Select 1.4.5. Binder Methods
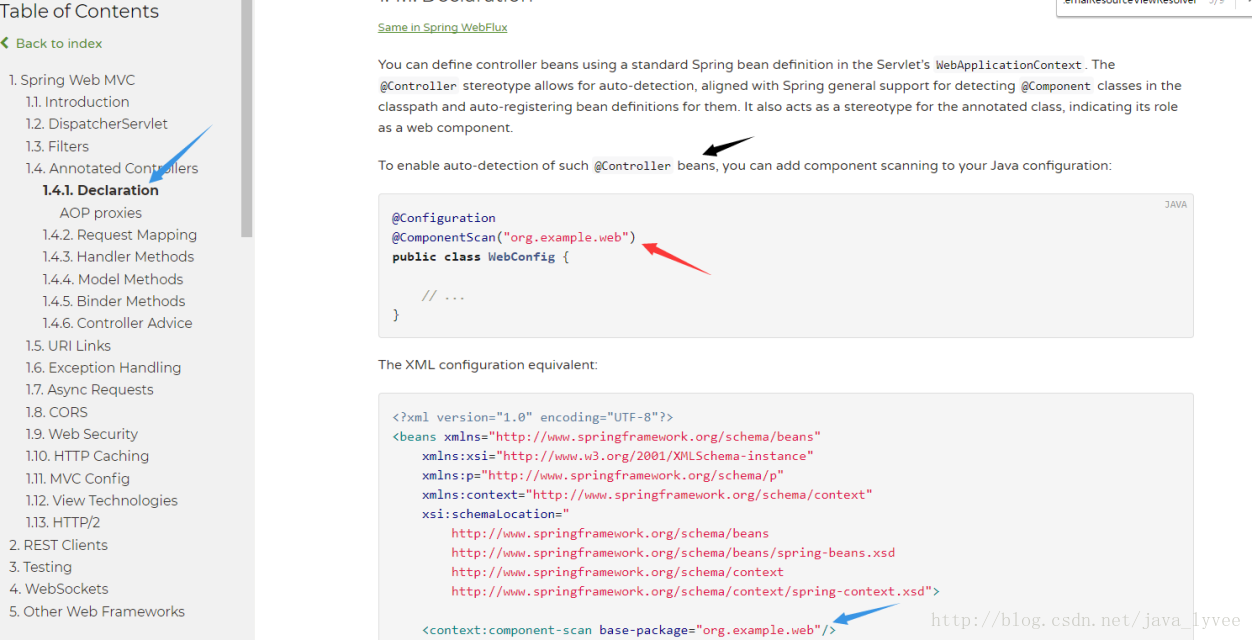Image resolution: width=1252 pixels, height=640 pixels. click(x=114, y=301)
